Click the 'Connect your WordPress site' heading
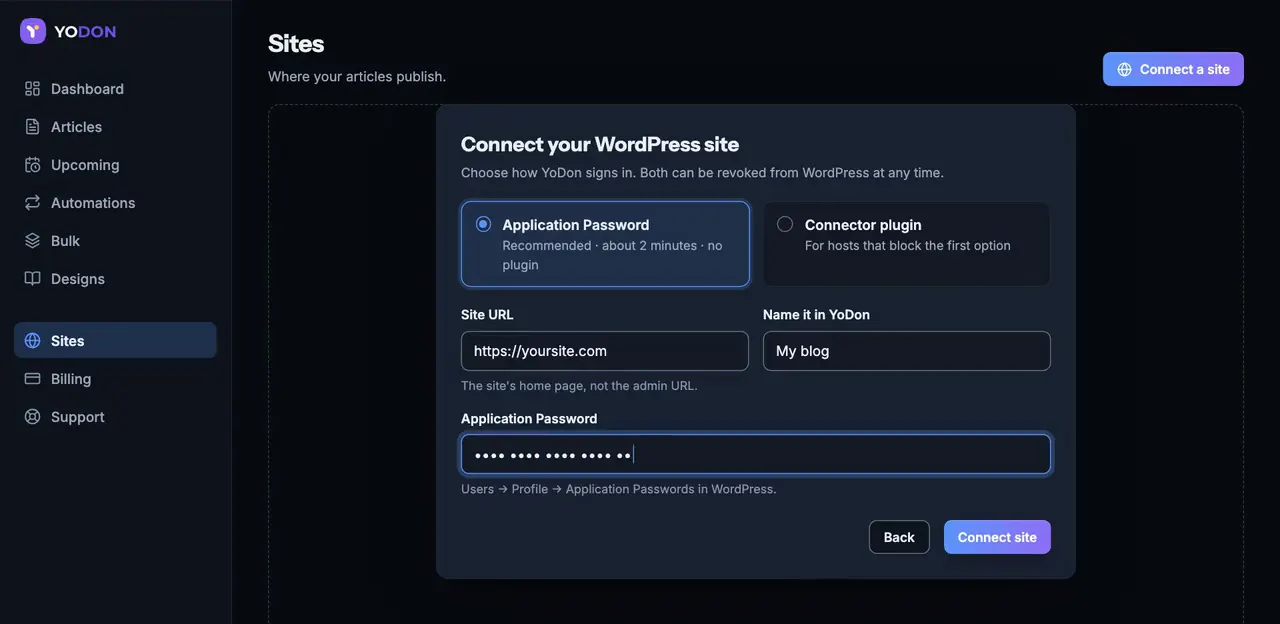The height and width of the screenshot is (624, 1280). [600, 144]
